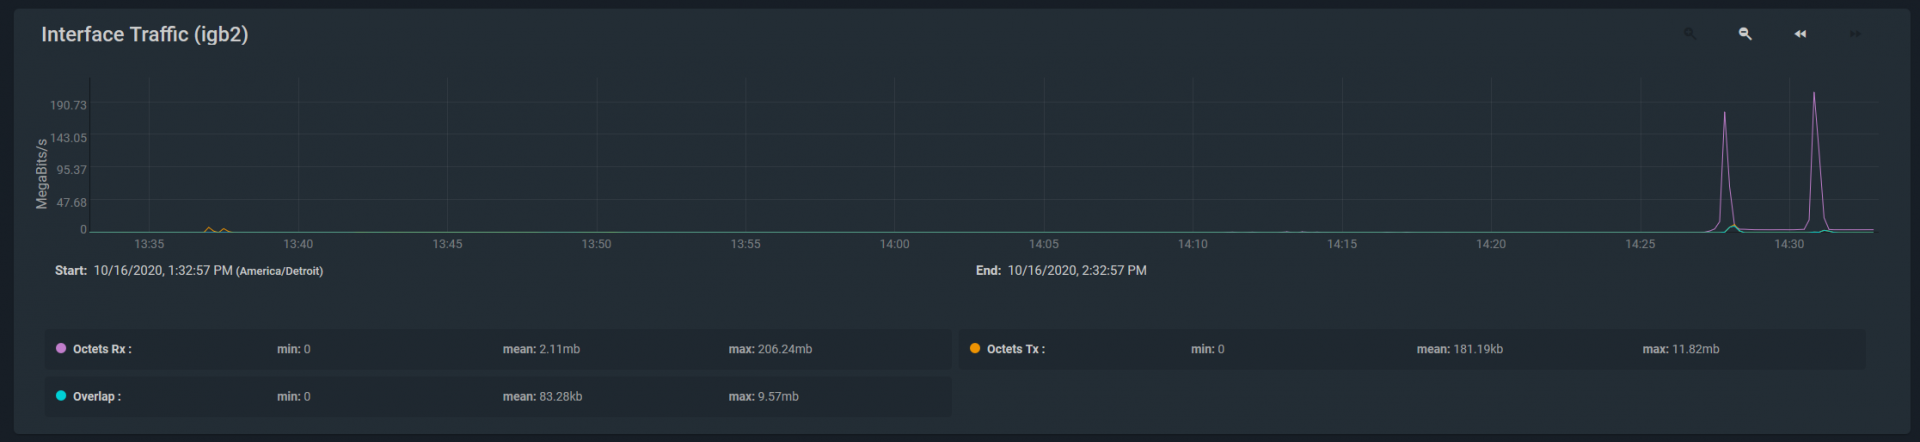The image size is (1920, 442).
Task: Click the 13:40 x-axis time label
Action: 298,244
